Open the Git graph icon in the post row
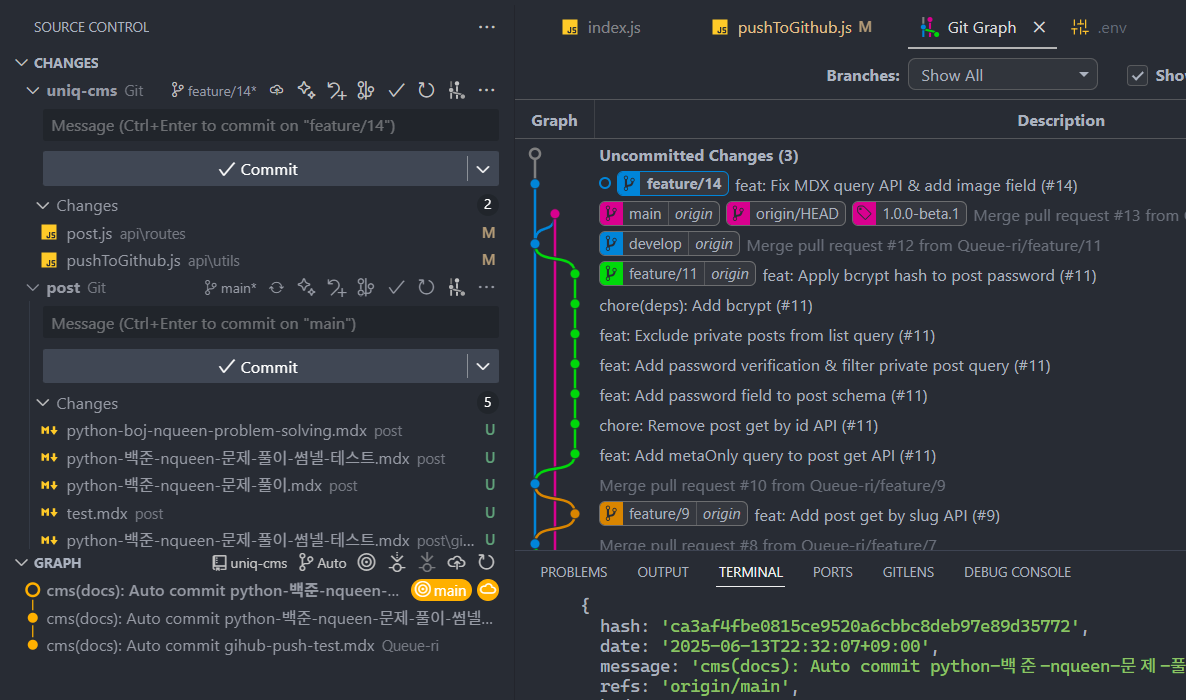The image size is (1186, 700). pyautogui.click(x=456, y=288)
